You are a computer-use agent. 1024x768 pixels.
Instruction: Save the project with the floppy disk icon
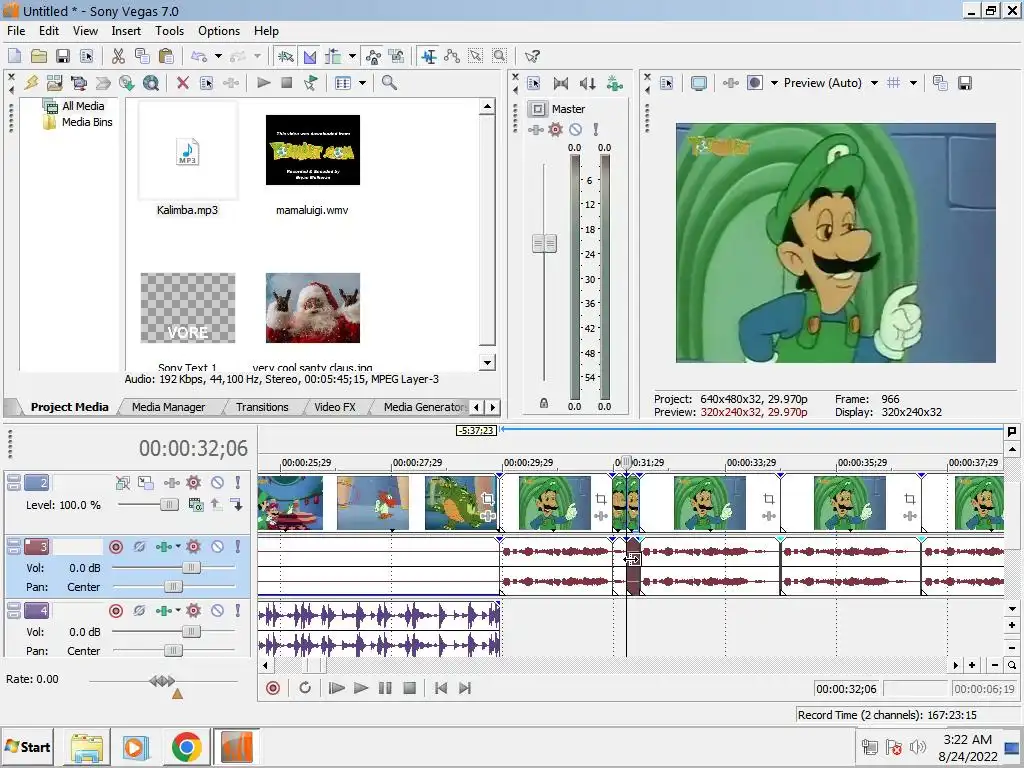(x=63, y=56)
